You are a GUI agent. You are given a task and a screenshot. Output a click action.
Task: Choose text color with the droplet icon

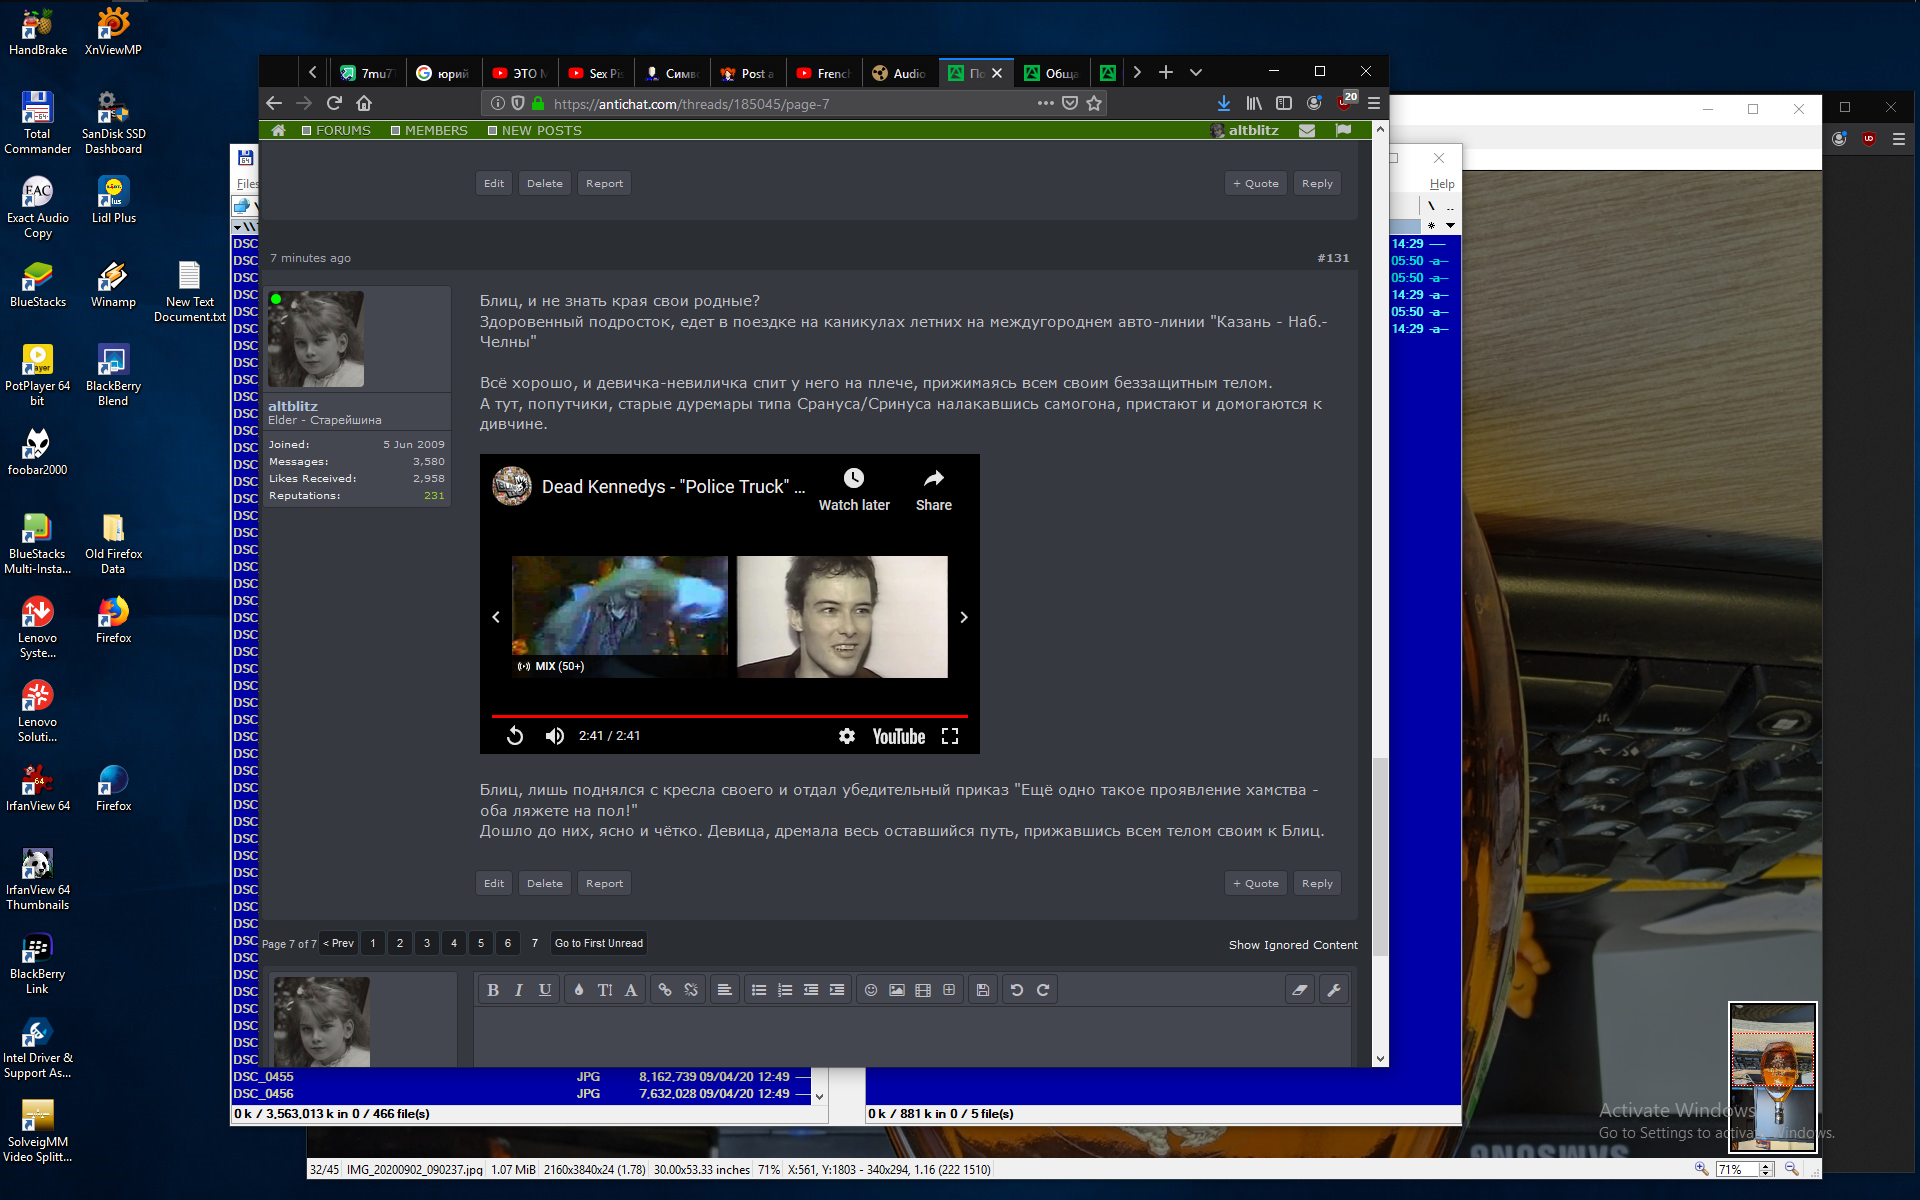point(579,990)
